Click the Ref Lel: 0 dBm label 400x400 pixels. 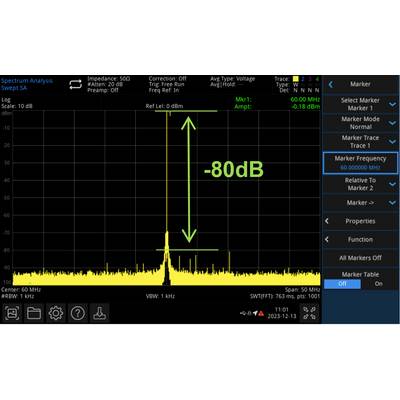click(x=164, y=106)
